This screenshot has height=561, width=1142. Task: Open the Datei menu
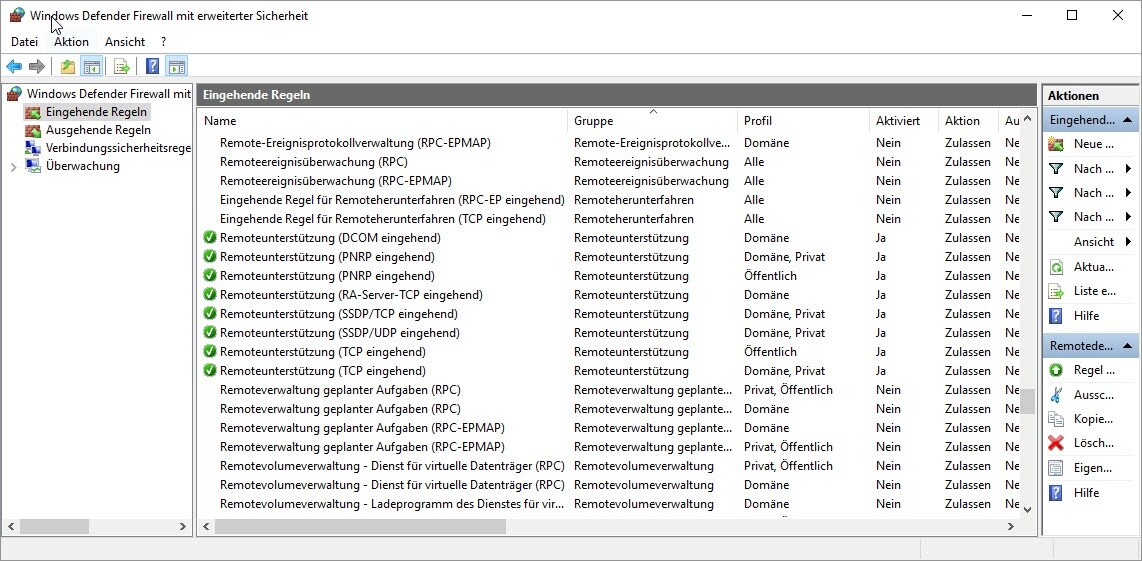pos(24,42)
